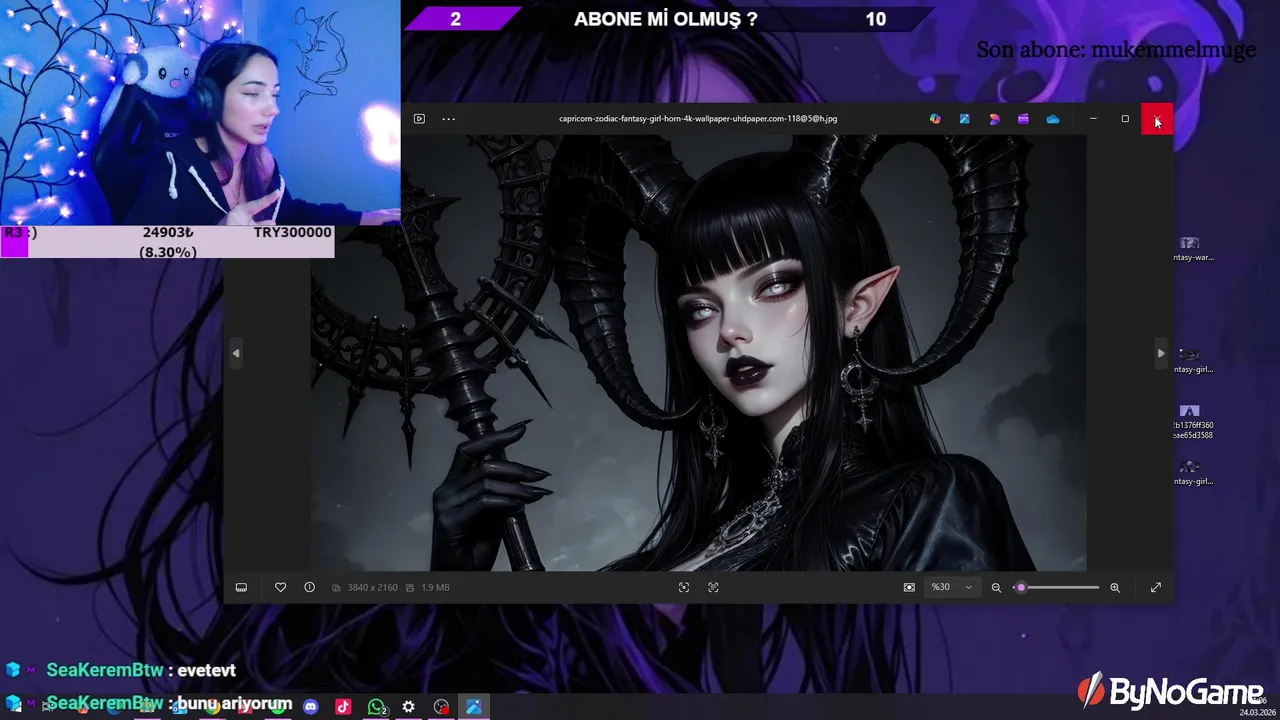Open the OBS Studio taskbar icon
1280x720 pixels.
coord(441,707)
